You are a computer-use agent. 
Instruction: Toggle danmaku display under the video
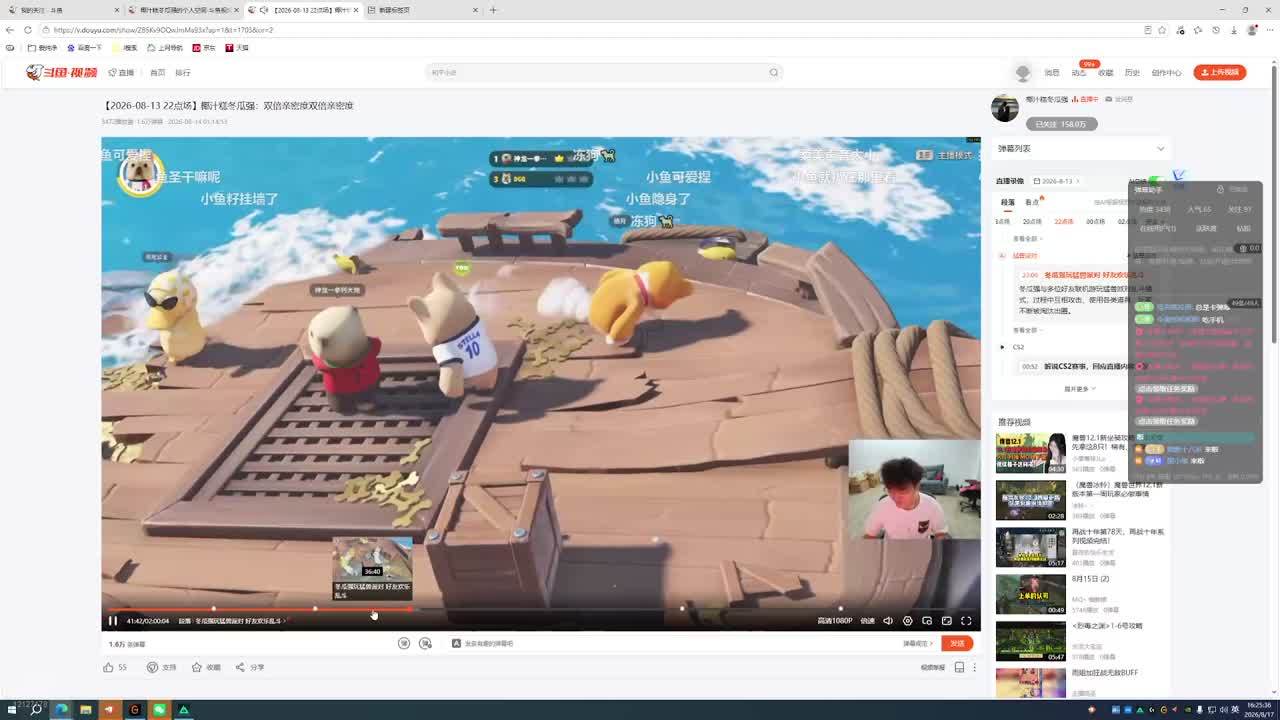(x=404, y=643)
